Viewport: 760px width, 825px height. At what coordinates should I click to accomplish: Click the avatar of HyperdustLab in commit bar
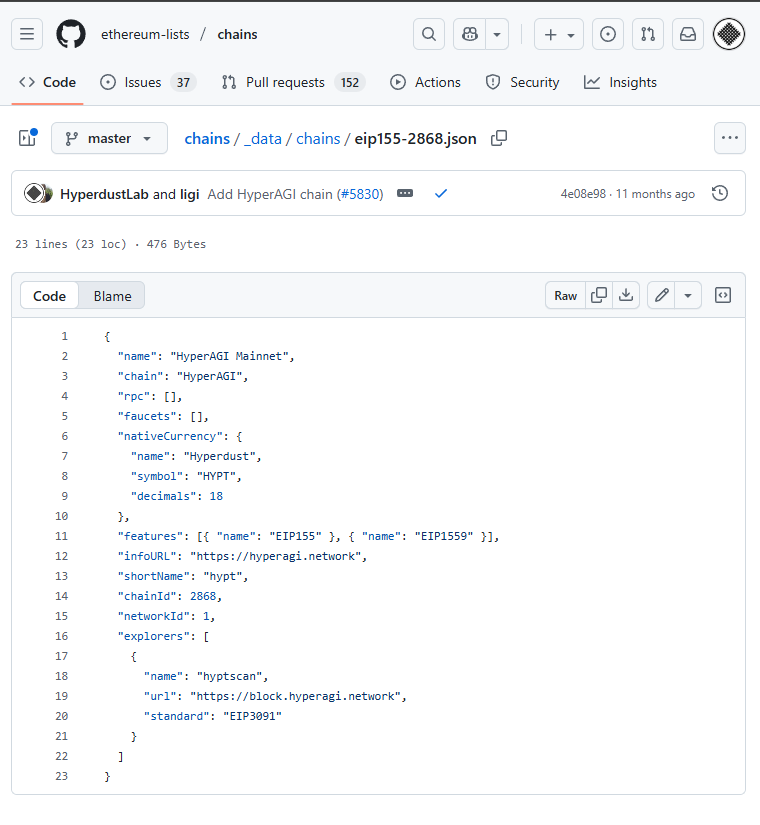(x=34, y=193)
